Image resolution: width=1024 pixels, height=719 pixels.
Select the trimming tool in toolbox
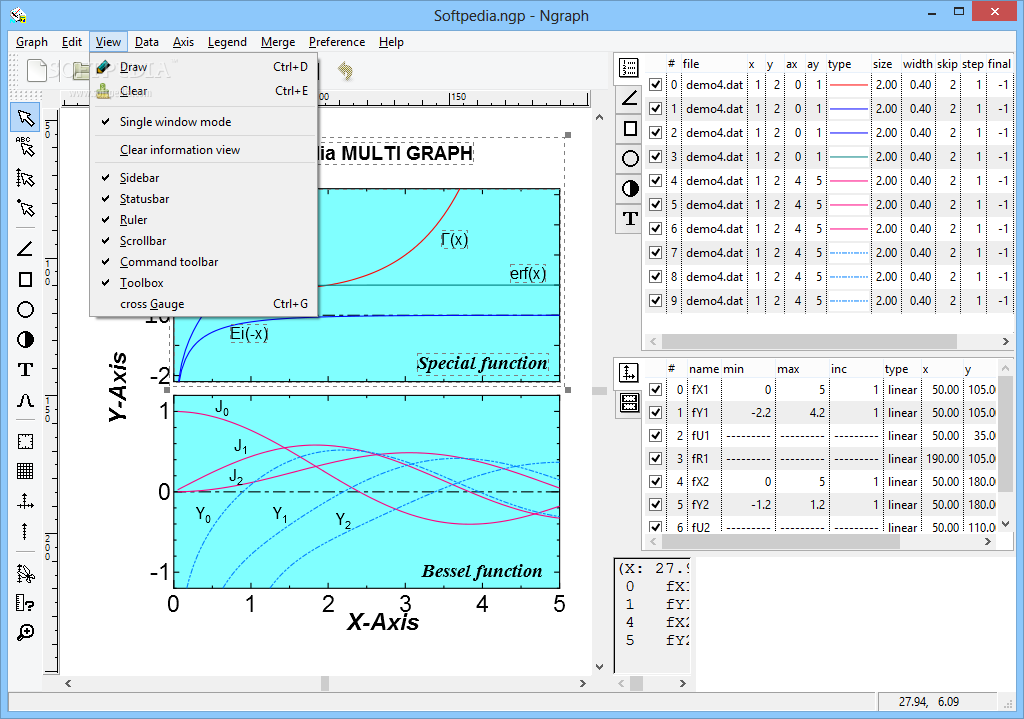25,573
